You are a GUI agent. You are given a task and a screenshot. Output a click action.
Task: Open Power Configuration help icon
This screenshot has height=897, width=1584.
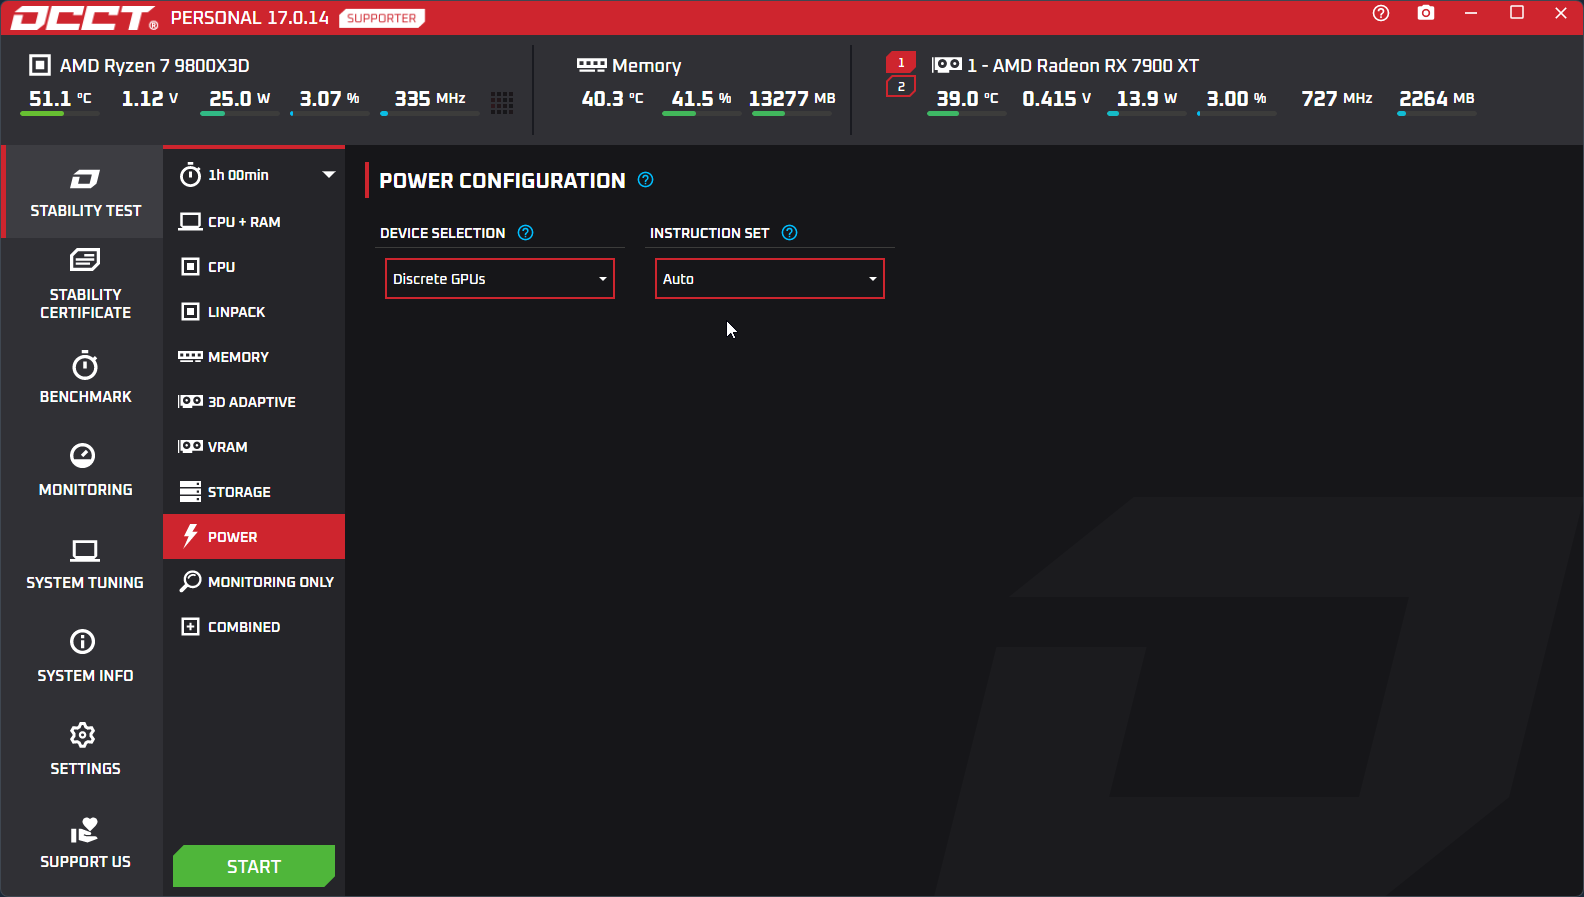pyautogui.click(x=646, y=180)
